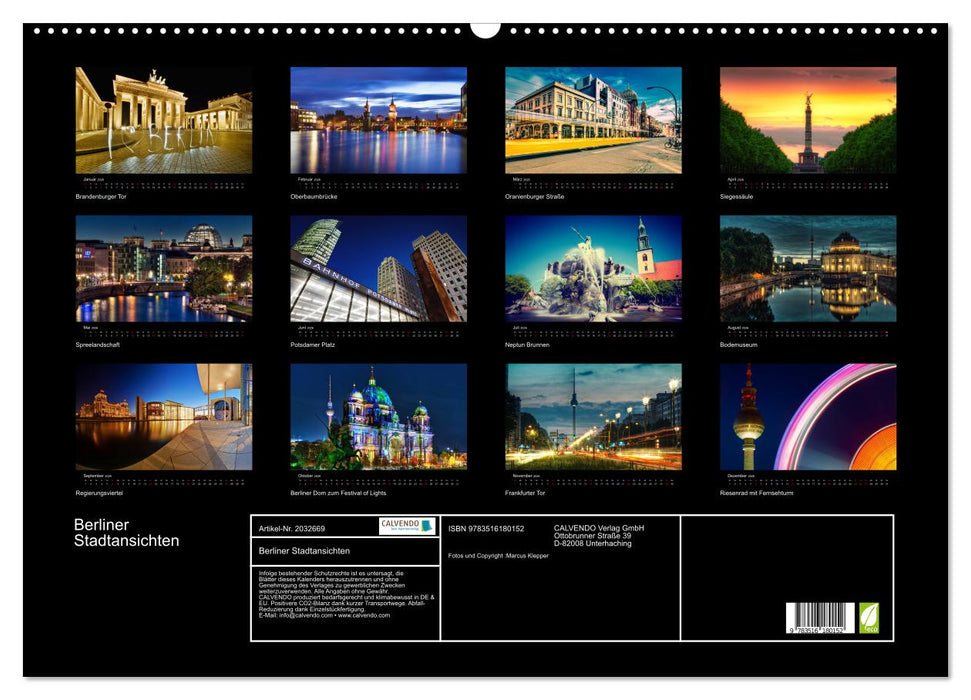The width and height of the screenshot is (971, 700).
Task: Click the Artikel-Nr. 2032669 text
Action: [292, 528]
